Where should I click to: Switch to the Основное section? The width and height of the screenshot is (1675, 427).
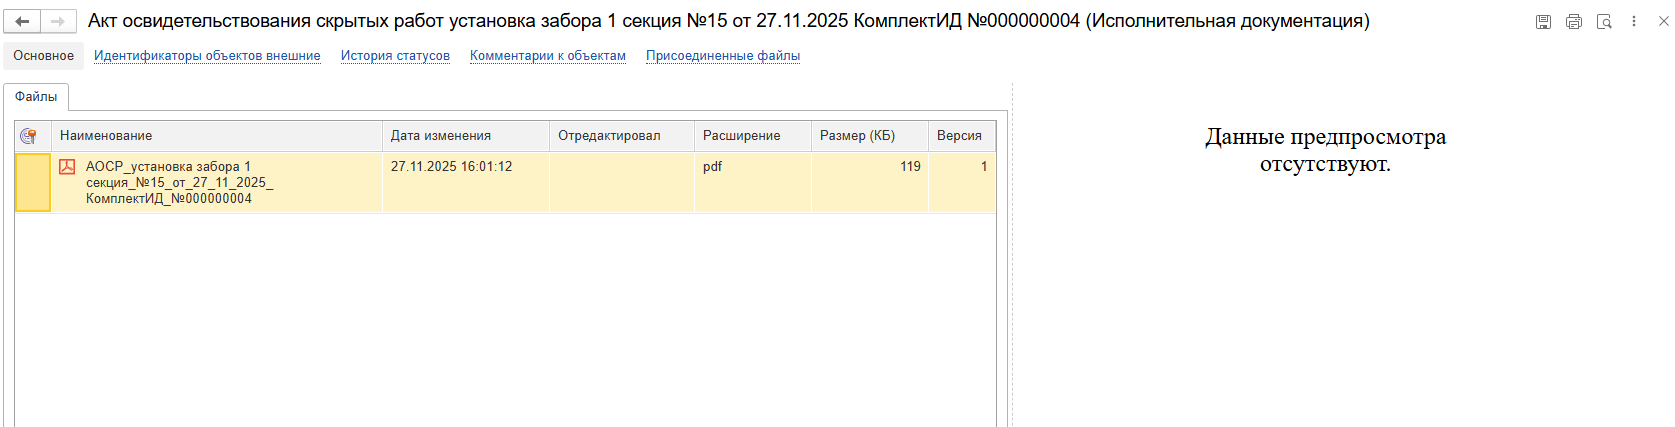[43, 56]
